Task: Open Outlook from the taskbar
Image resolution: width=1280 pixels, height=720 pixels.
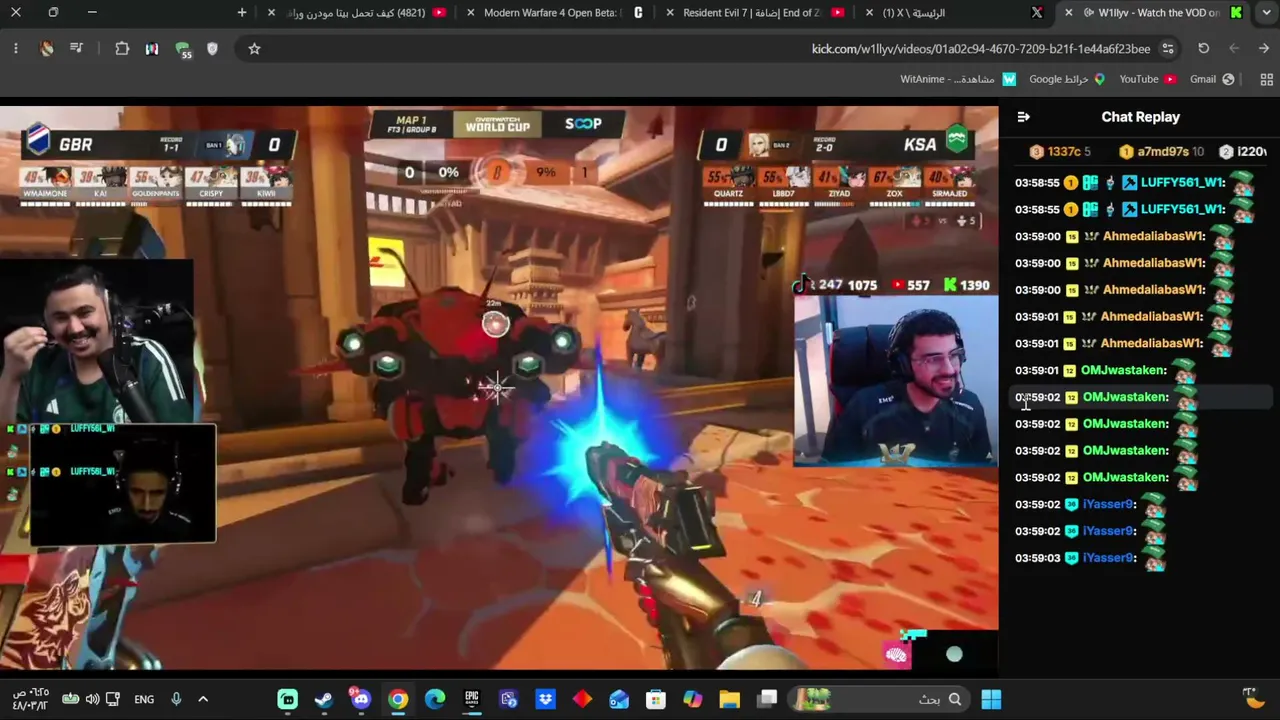Action: (619, 699)
